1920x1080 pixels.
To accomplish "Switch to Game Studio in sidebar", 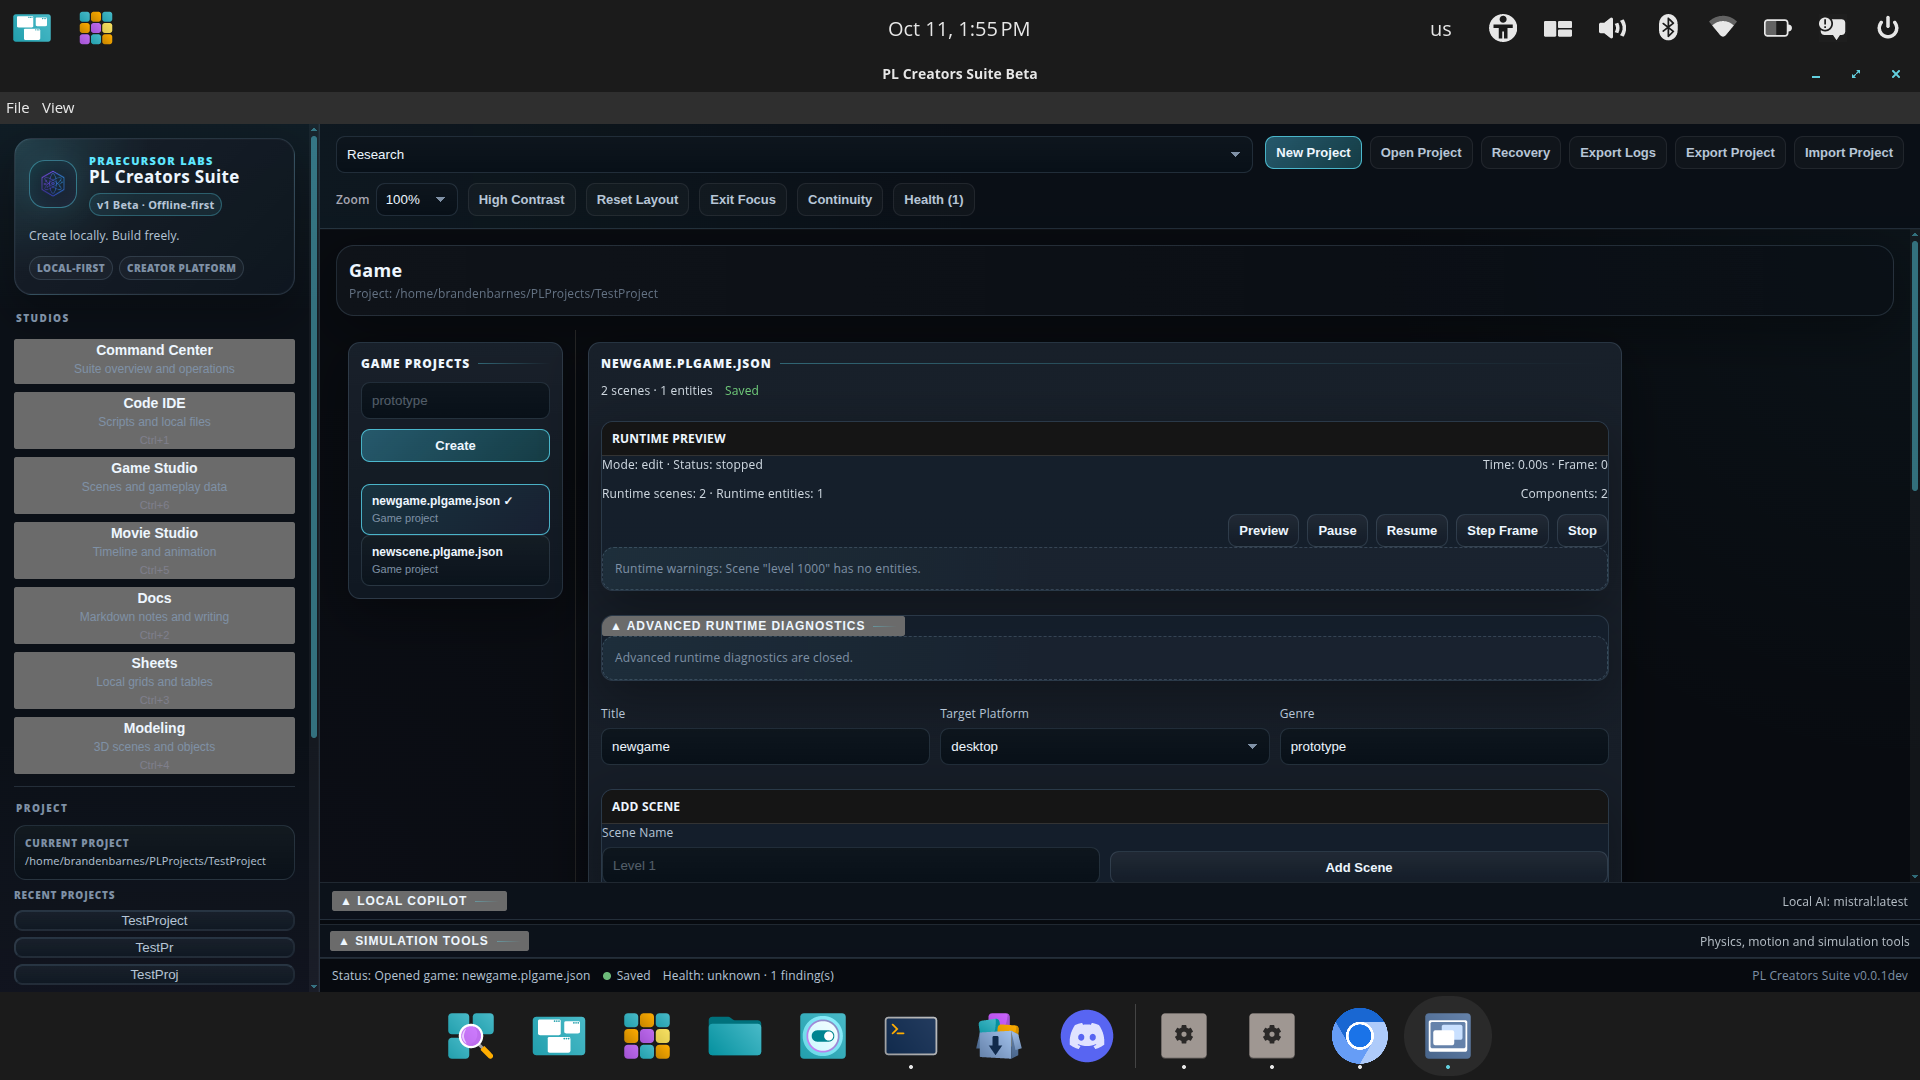I will [154, 485].
